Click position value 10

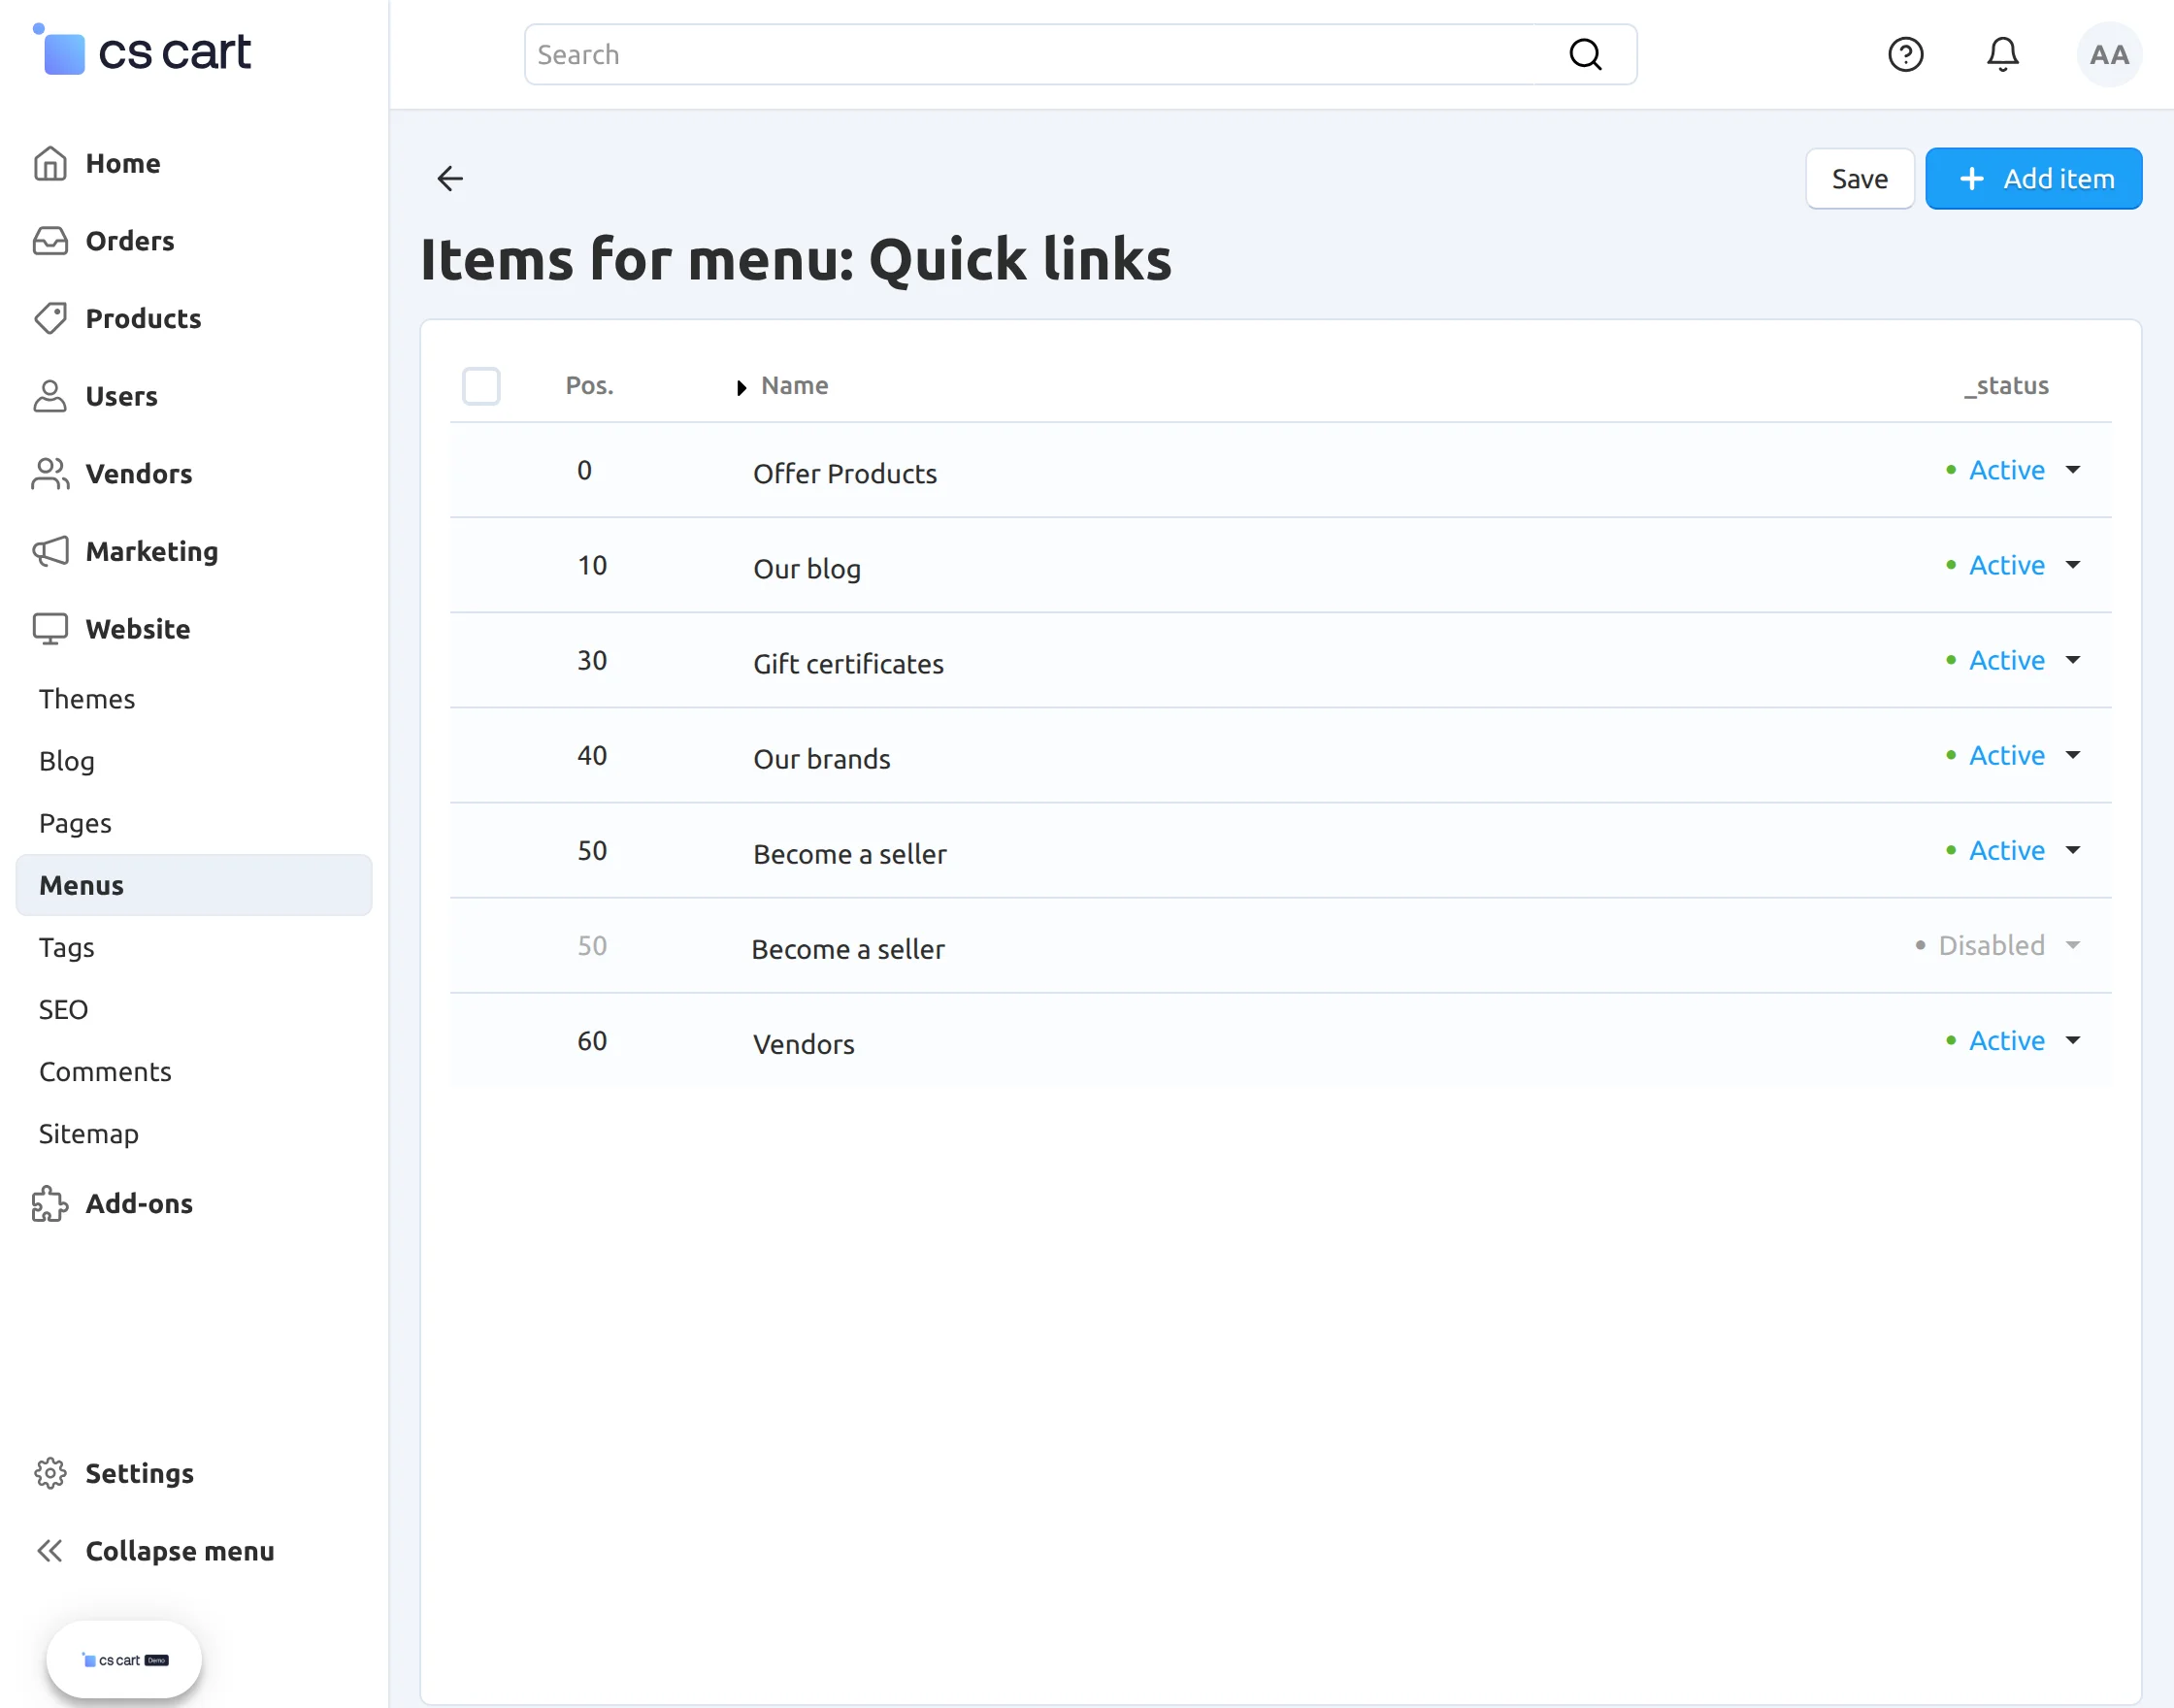point(592,565)
